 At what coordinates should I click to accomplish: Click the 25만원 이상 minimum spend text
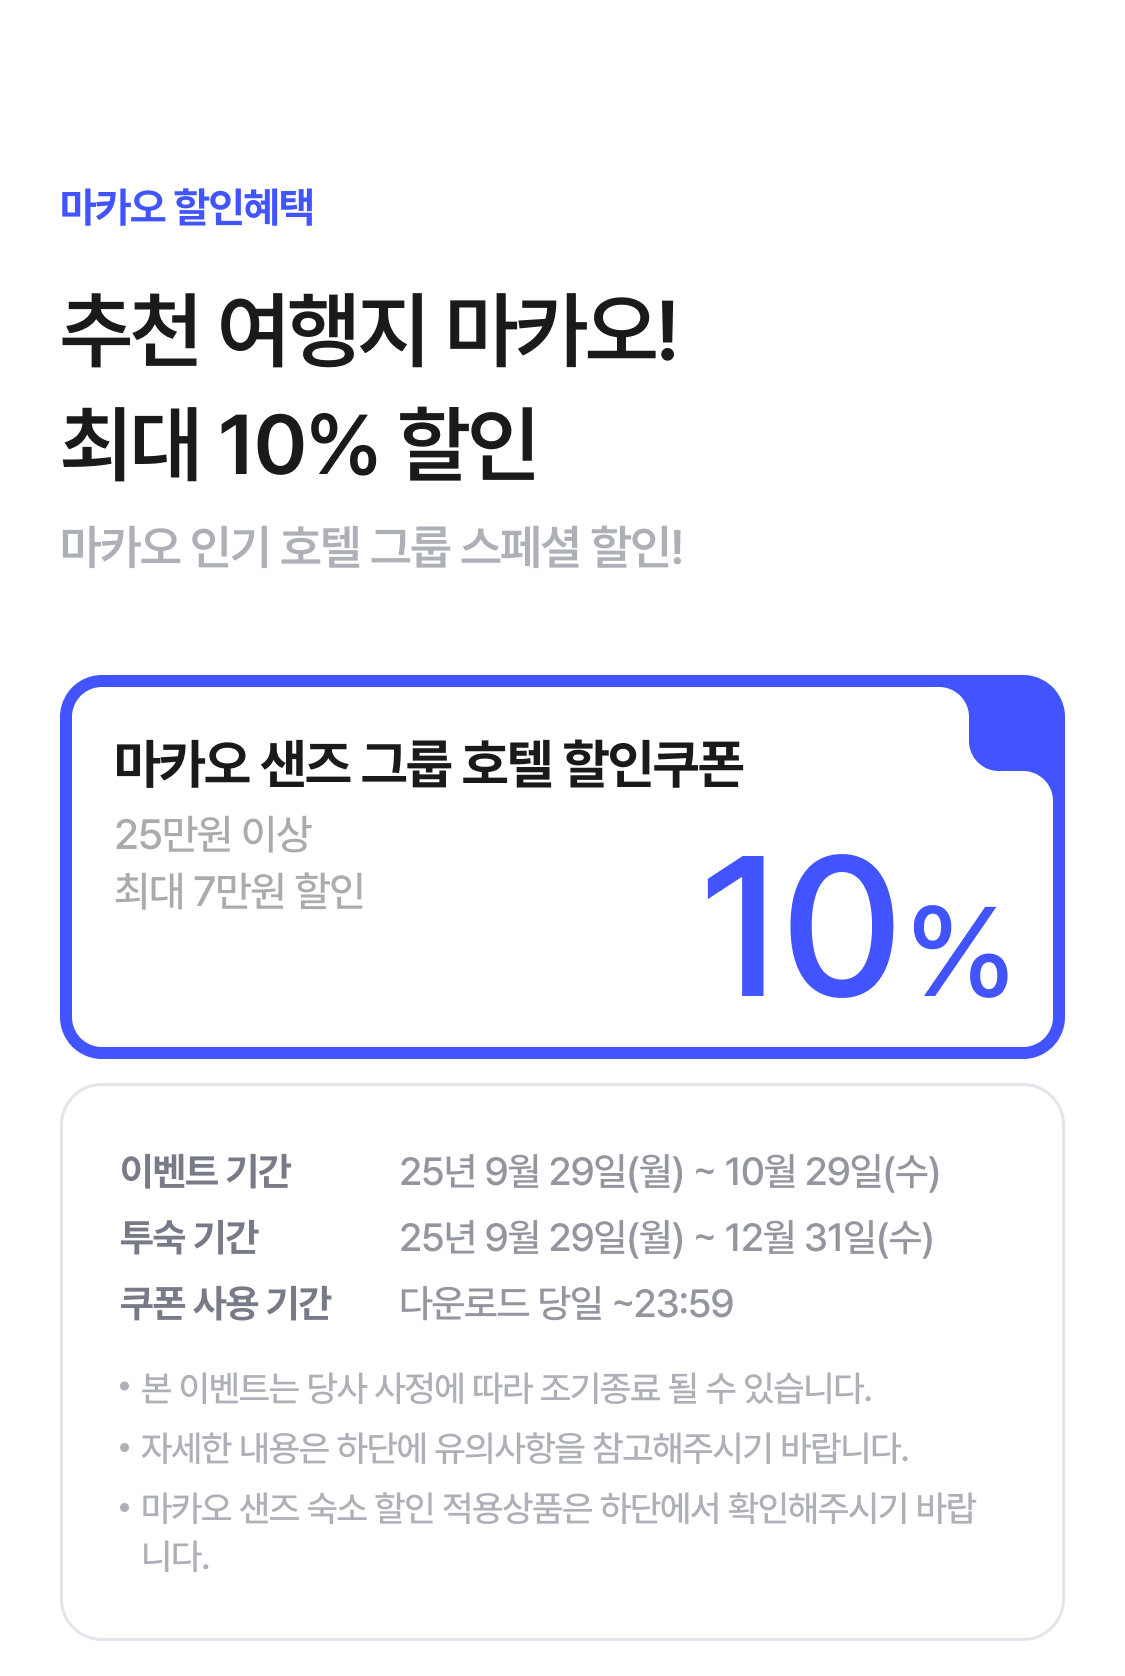pyautogui.click(x=213, y=834)
